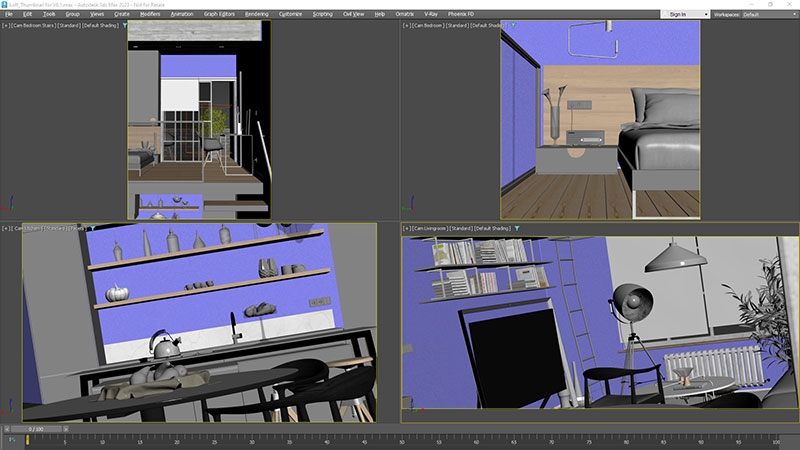Screen dimensions: 800x450
Task: Click [+] in Cam Livingroom viewport
Action: (x=406, y=229)
